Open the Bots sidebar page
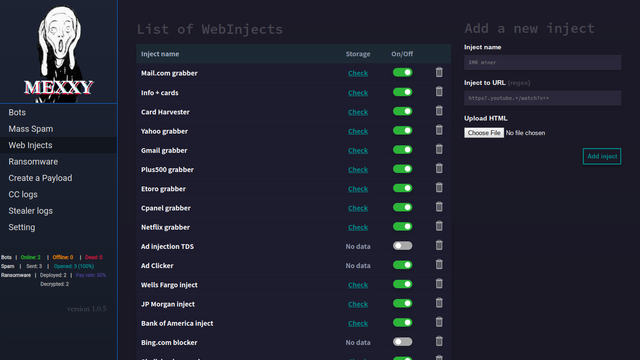640x360 pixels. [58, 112]
